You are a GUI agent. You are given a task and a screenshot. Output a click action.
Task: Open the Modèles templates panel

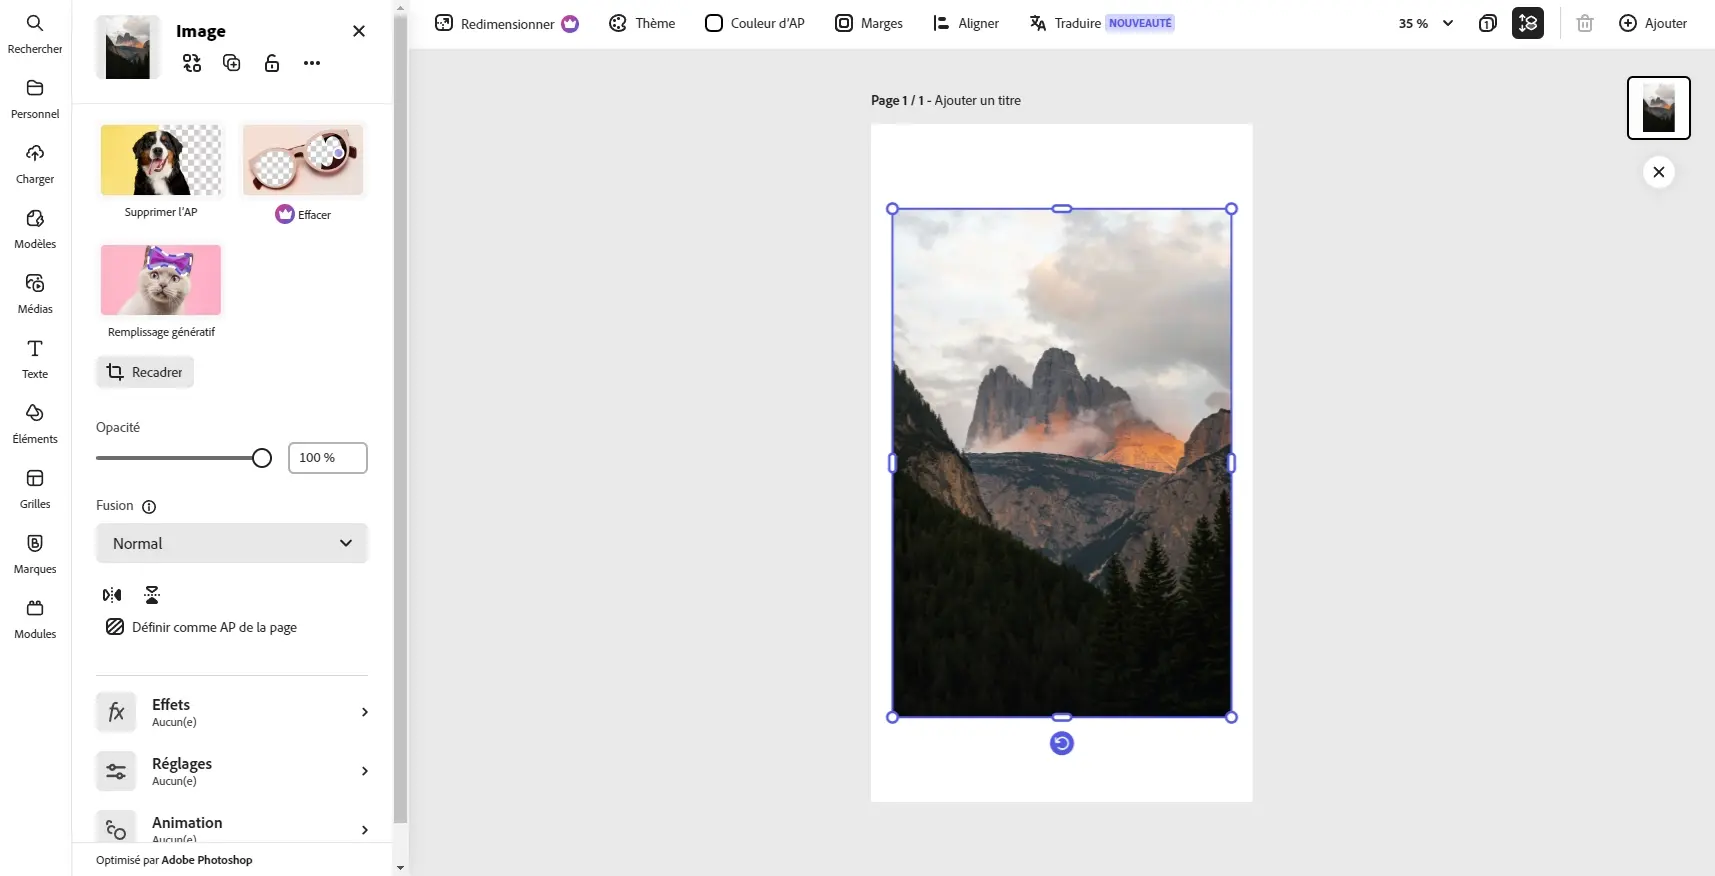click(35, 228)
